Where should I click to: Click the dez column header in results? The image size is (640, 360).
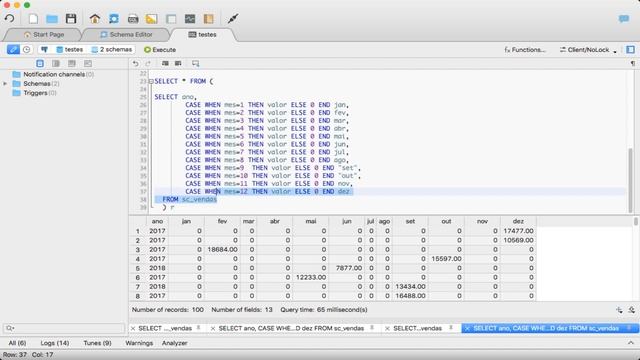pos(518,221)
